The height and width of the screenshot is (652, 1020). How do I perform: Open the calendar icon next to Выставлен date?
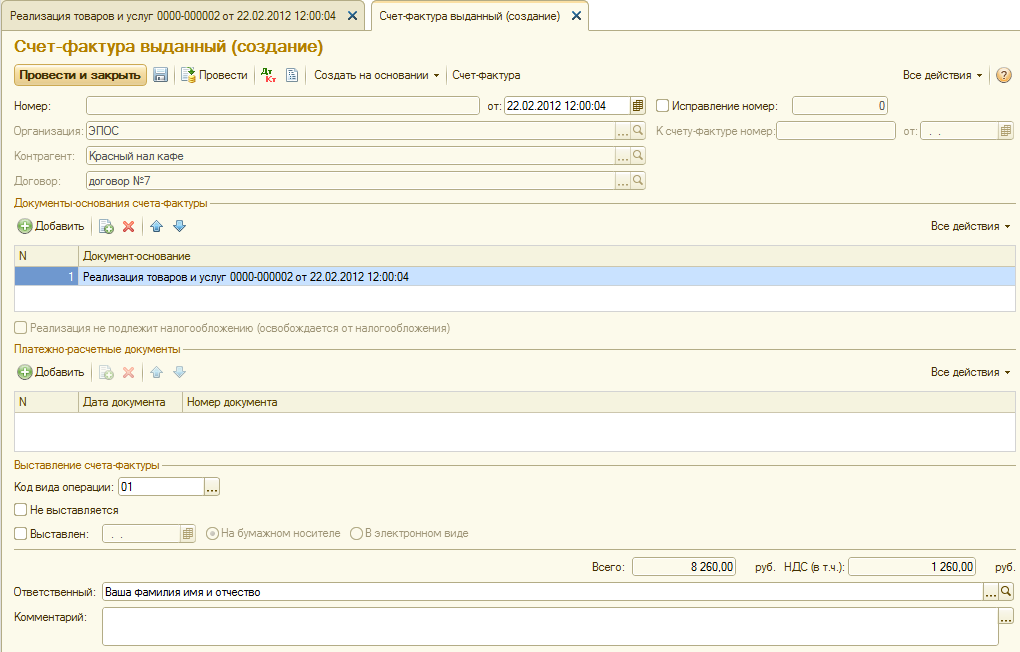(x=188, y=534)
